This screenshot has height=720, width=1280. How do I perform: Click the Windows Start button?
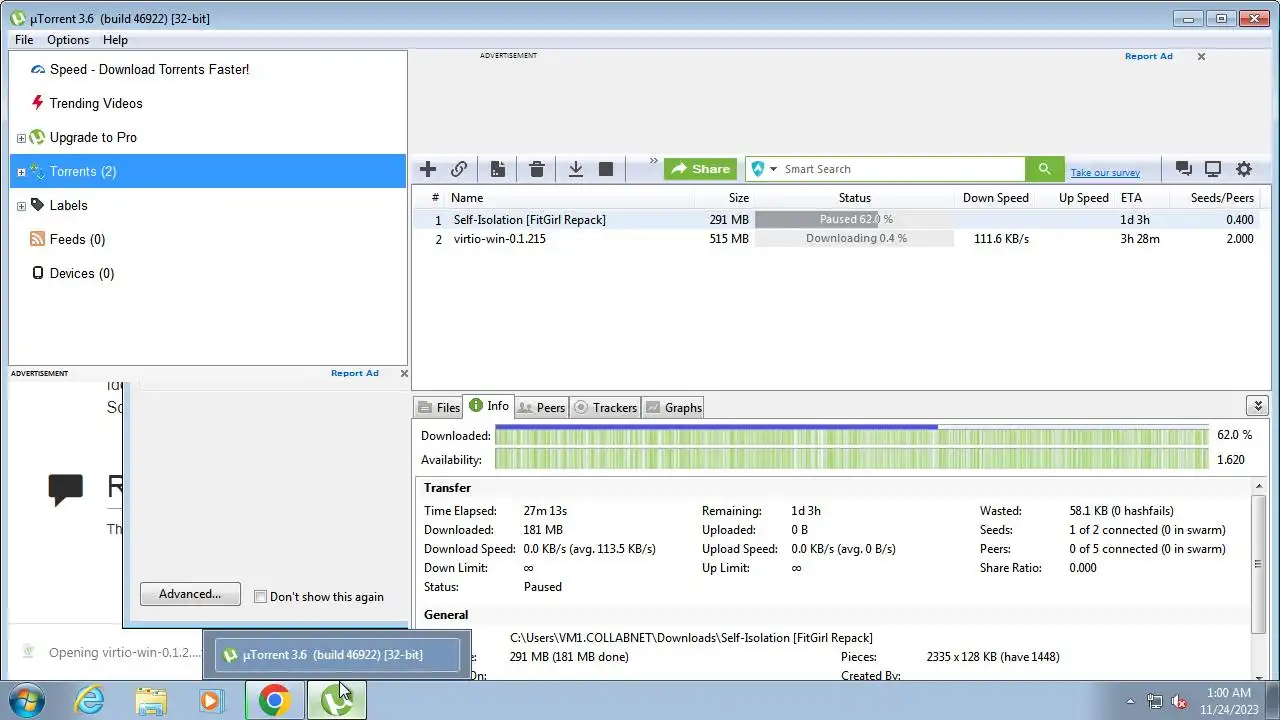tap(25, 700)
